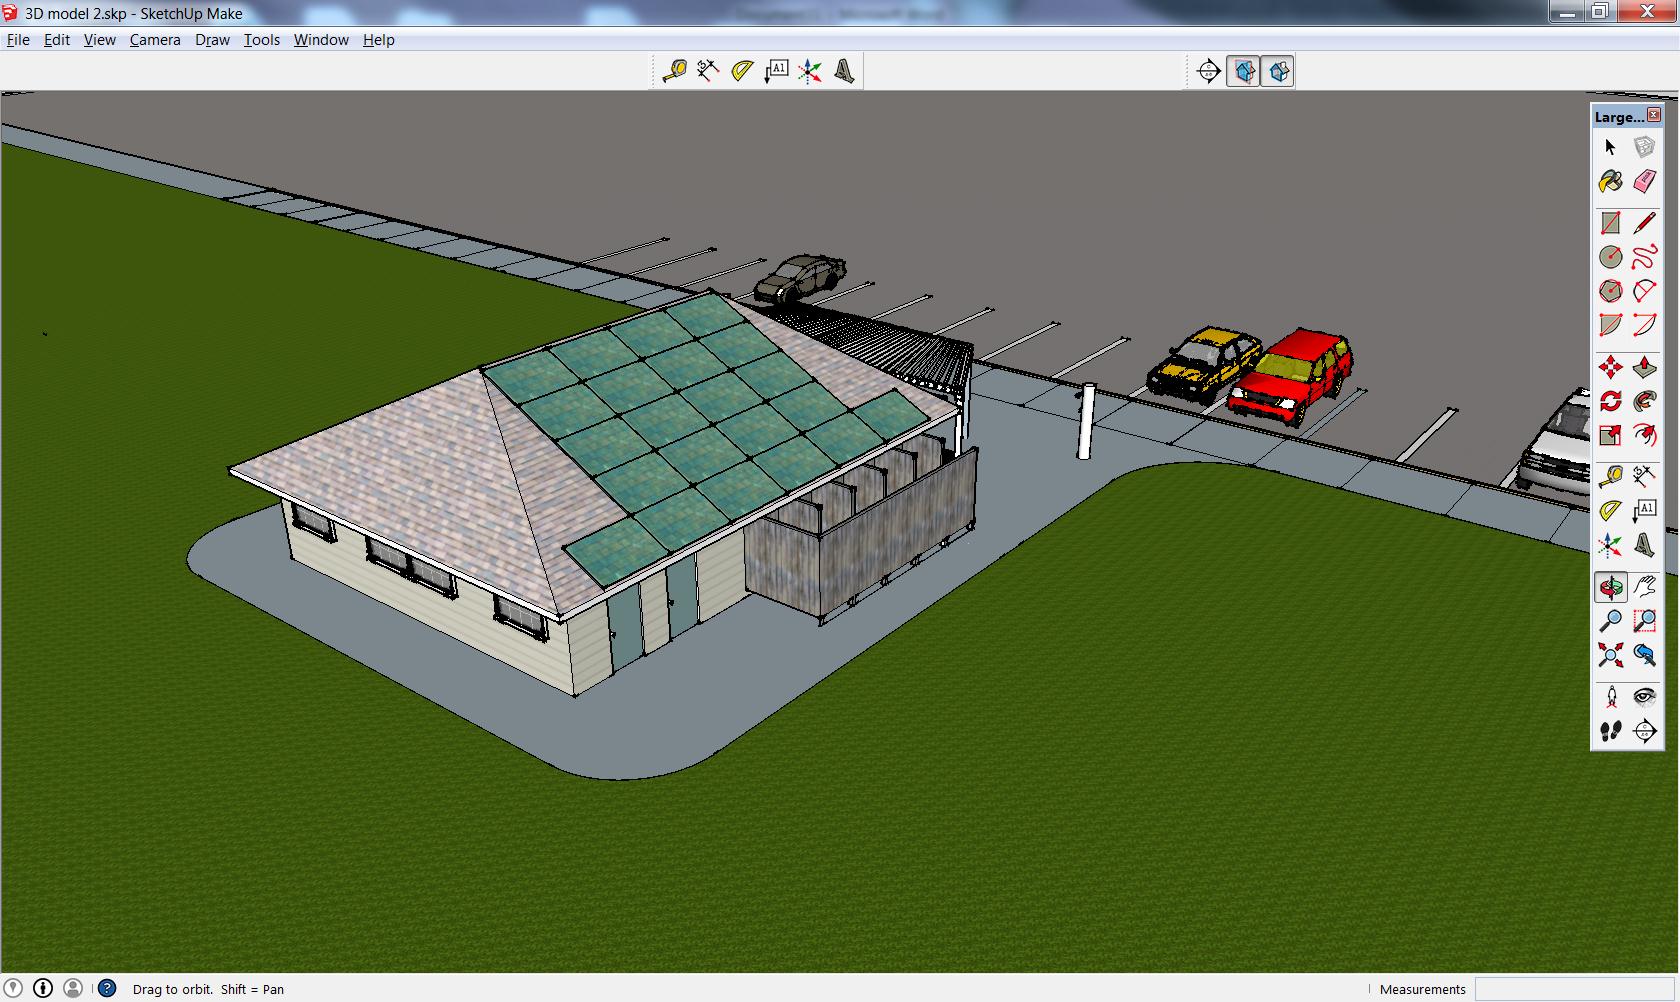Select the Line pencil tool
The image size is (1680, 1002).
[1644, 223]
